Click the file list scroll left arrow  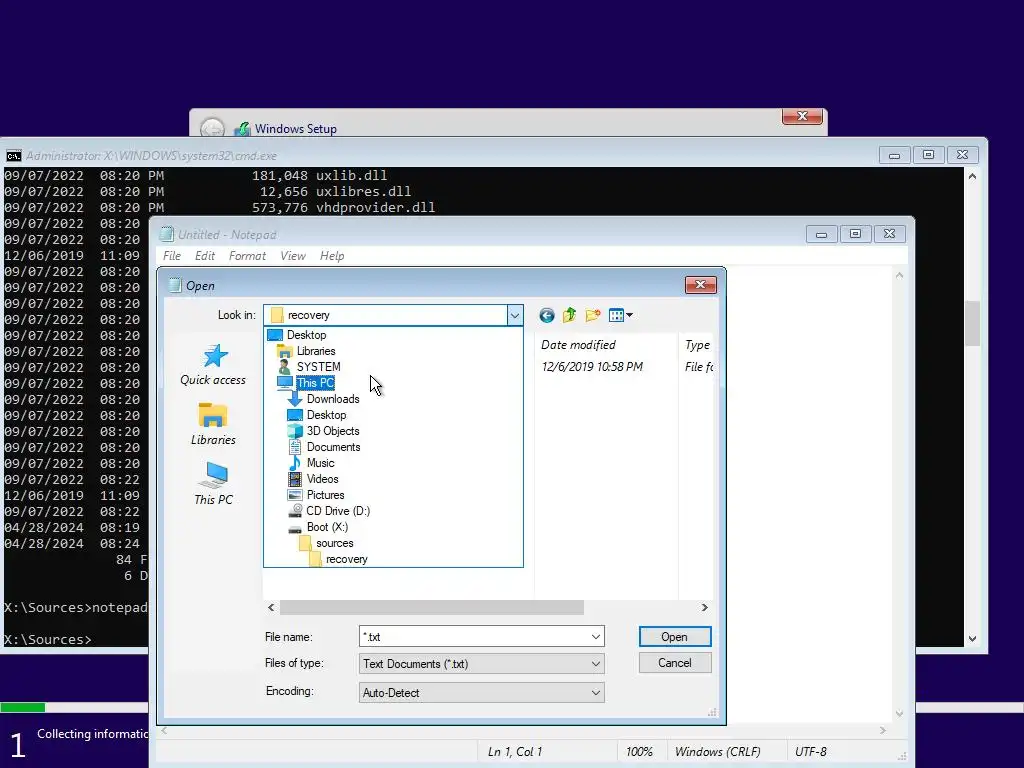click(x=271, y=608)
